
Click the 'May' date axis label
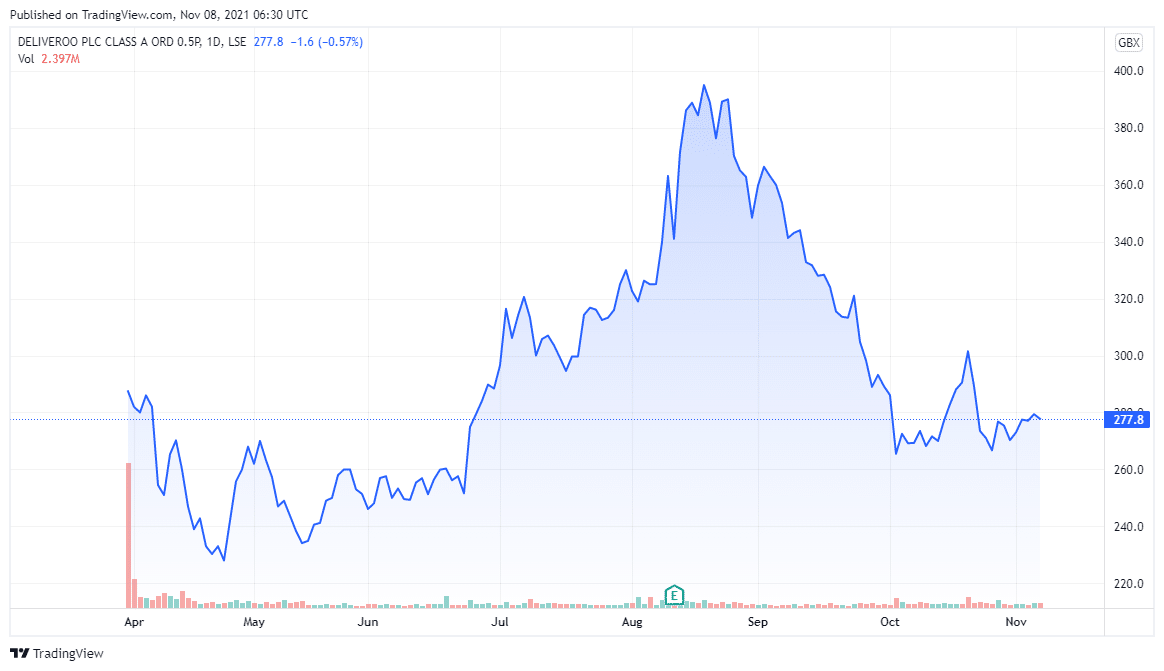point(254,622)
